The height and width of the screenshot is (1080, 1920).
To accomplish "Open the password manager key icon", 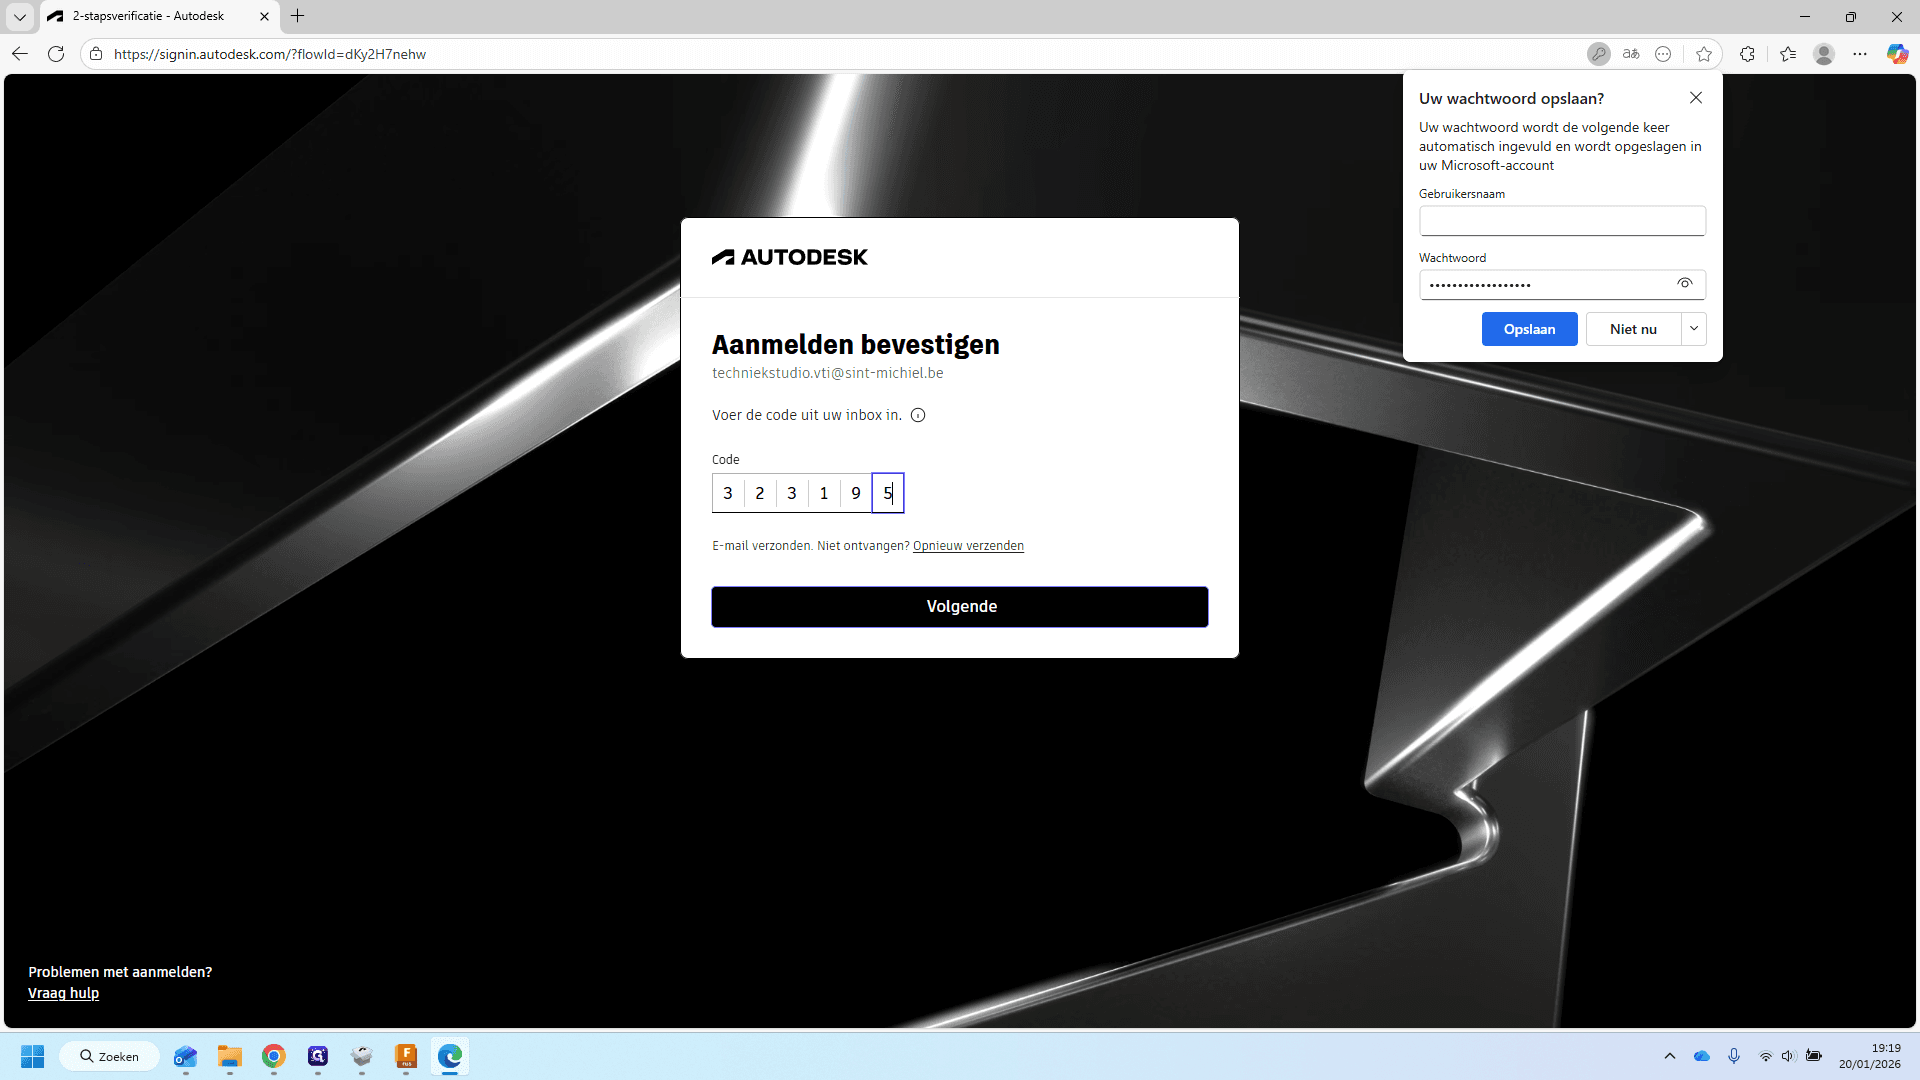I will coord(1599,54).
